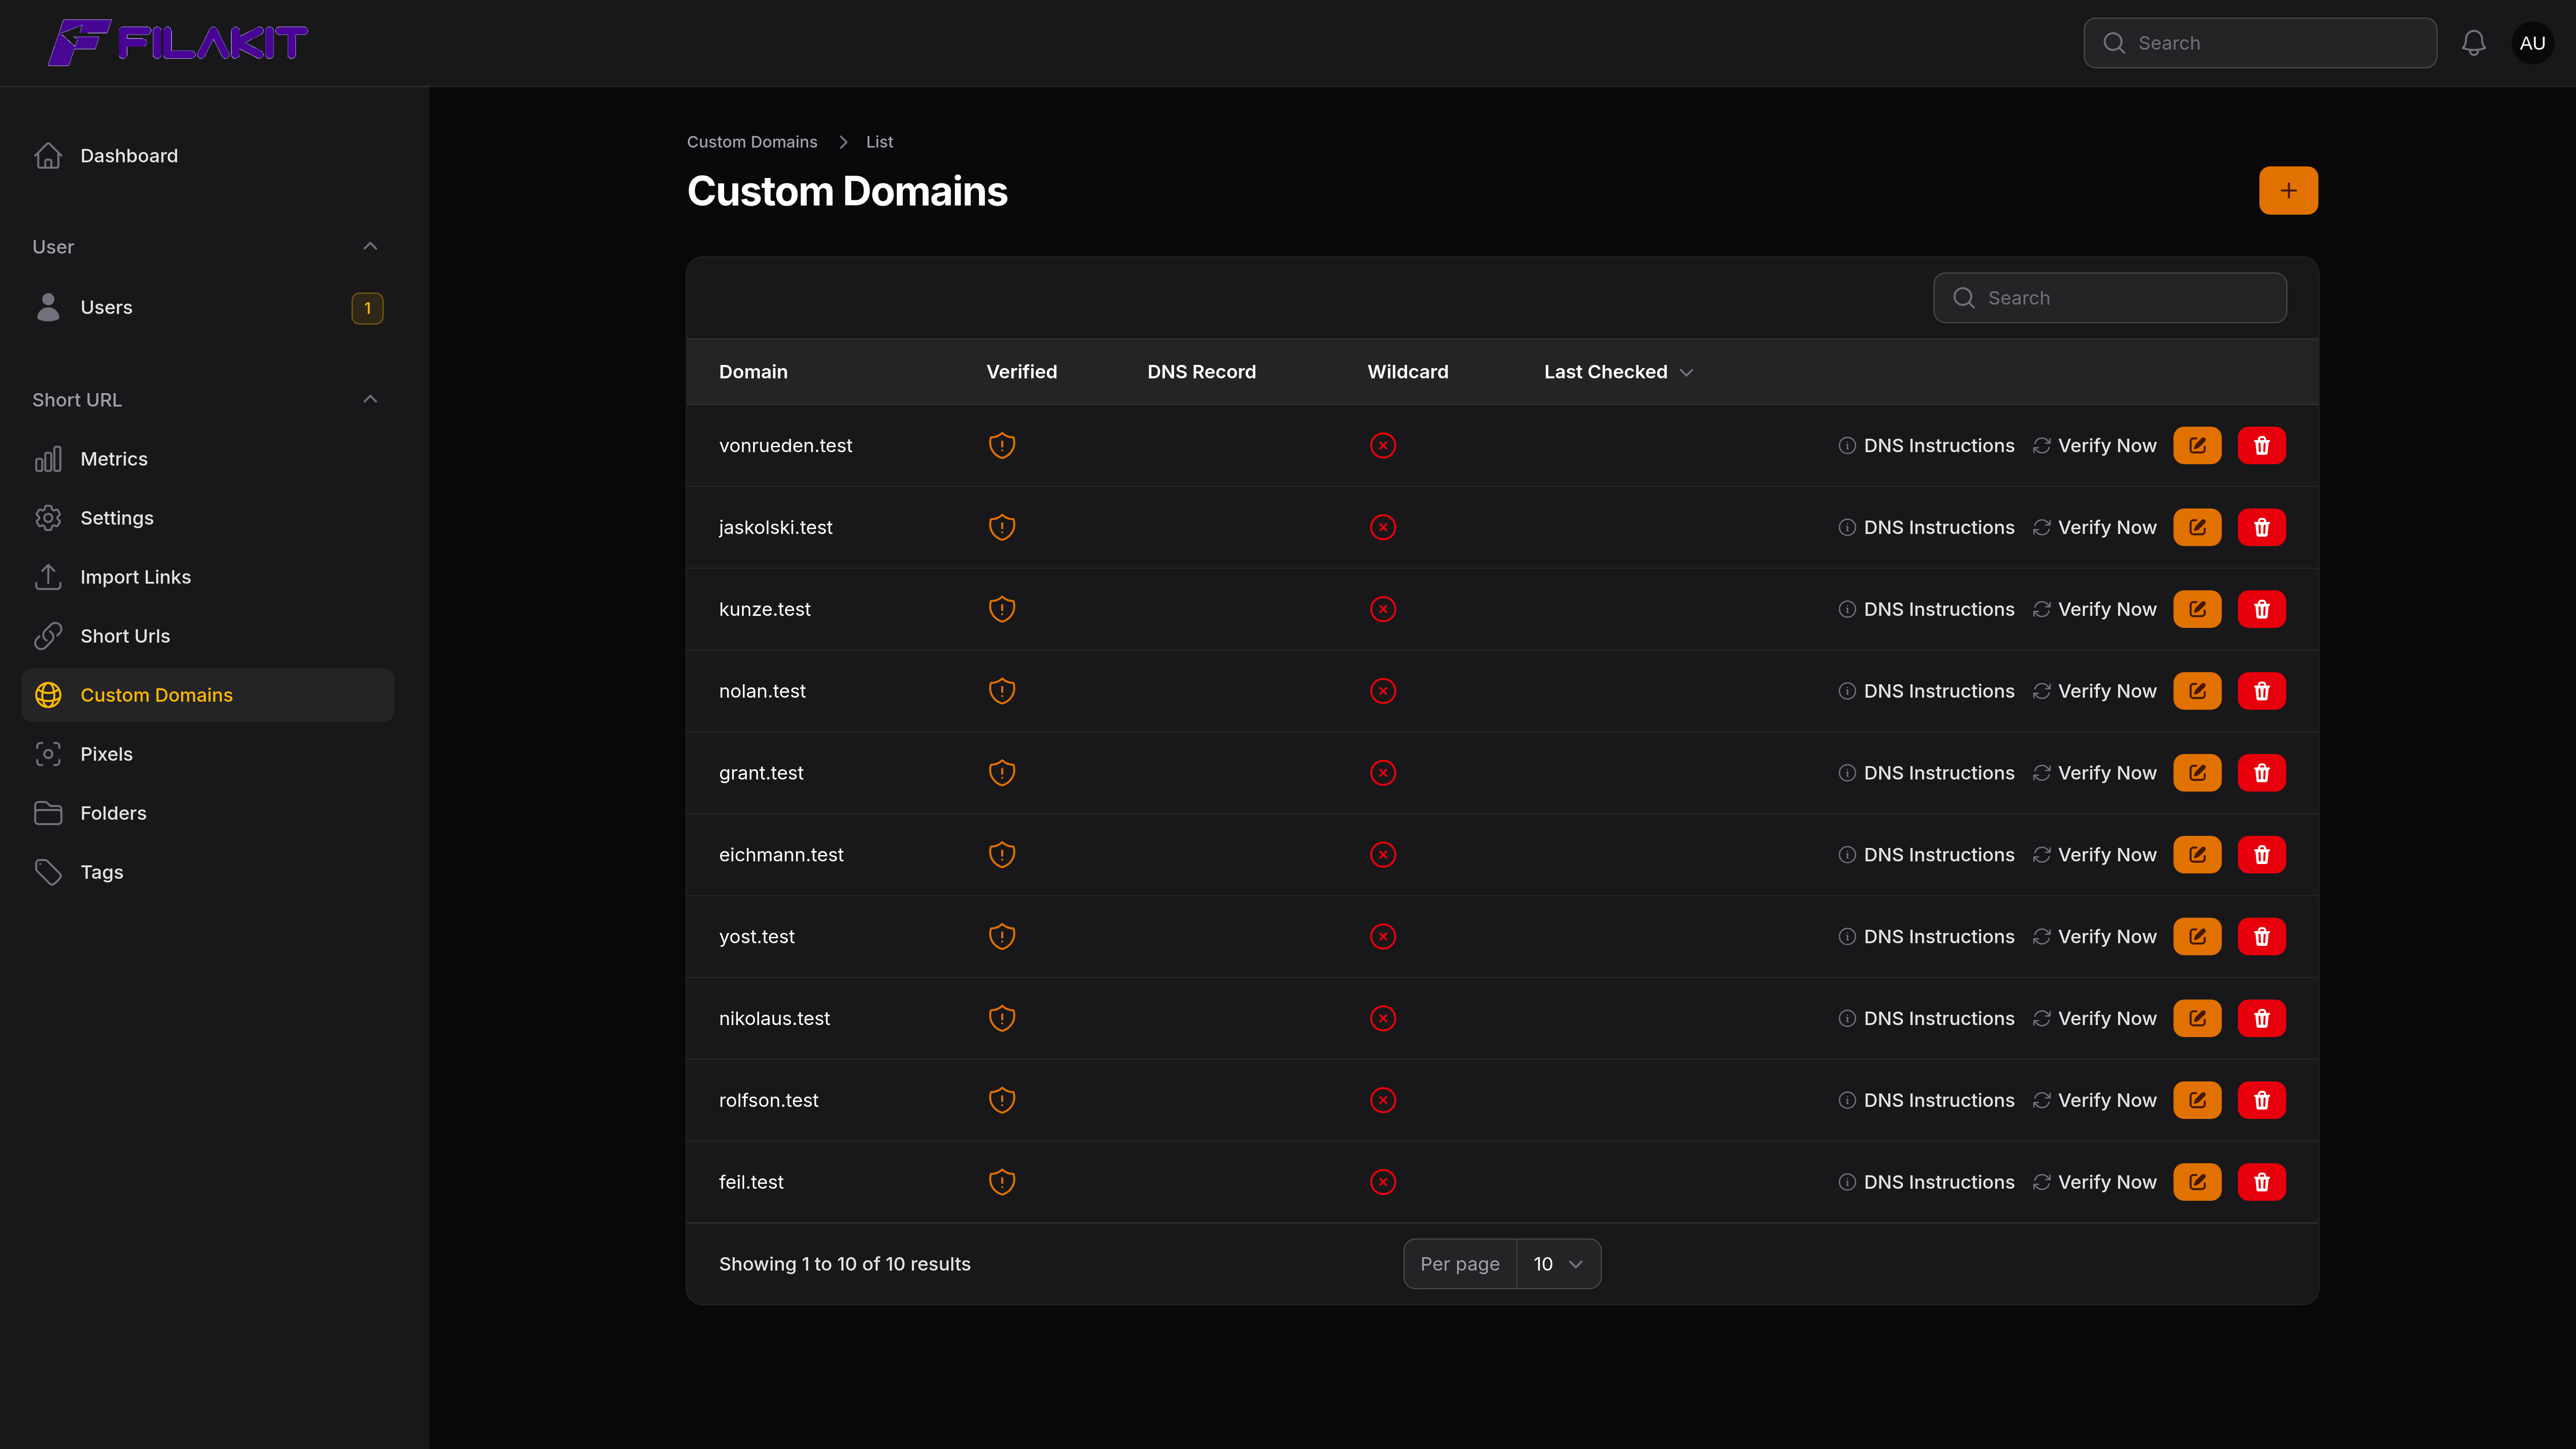2576x1449 pixels.
Task: Collapse the Short URL sidebar group
Action: 370,399
